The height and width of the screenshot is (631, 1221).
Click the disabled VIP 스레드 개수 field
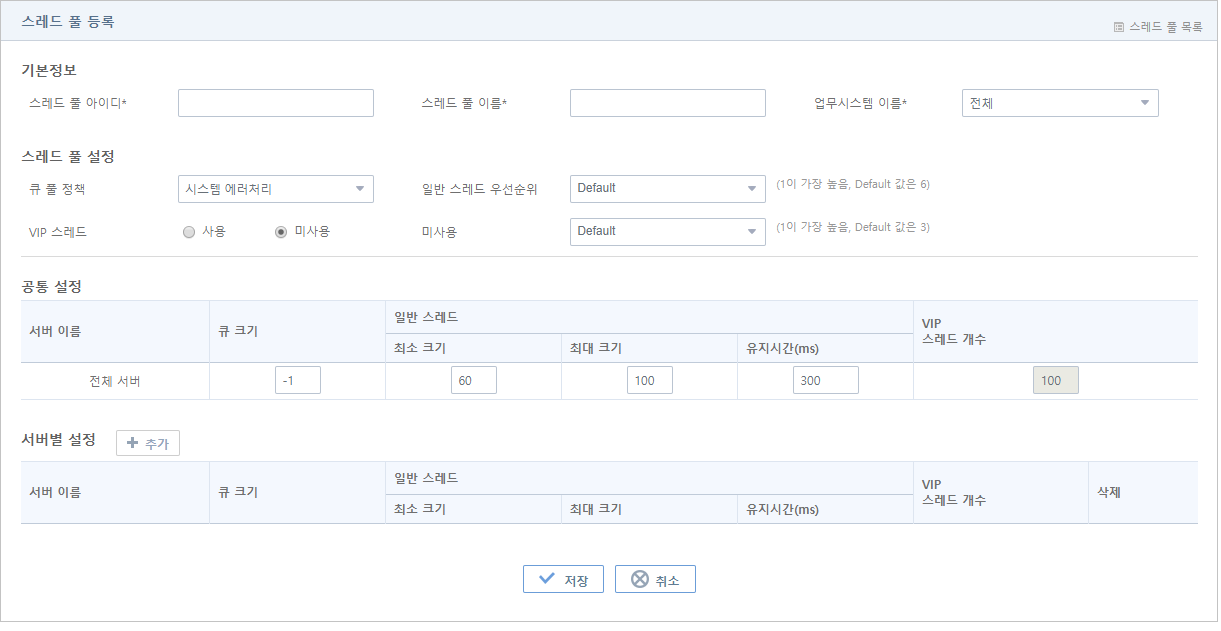1055,381
